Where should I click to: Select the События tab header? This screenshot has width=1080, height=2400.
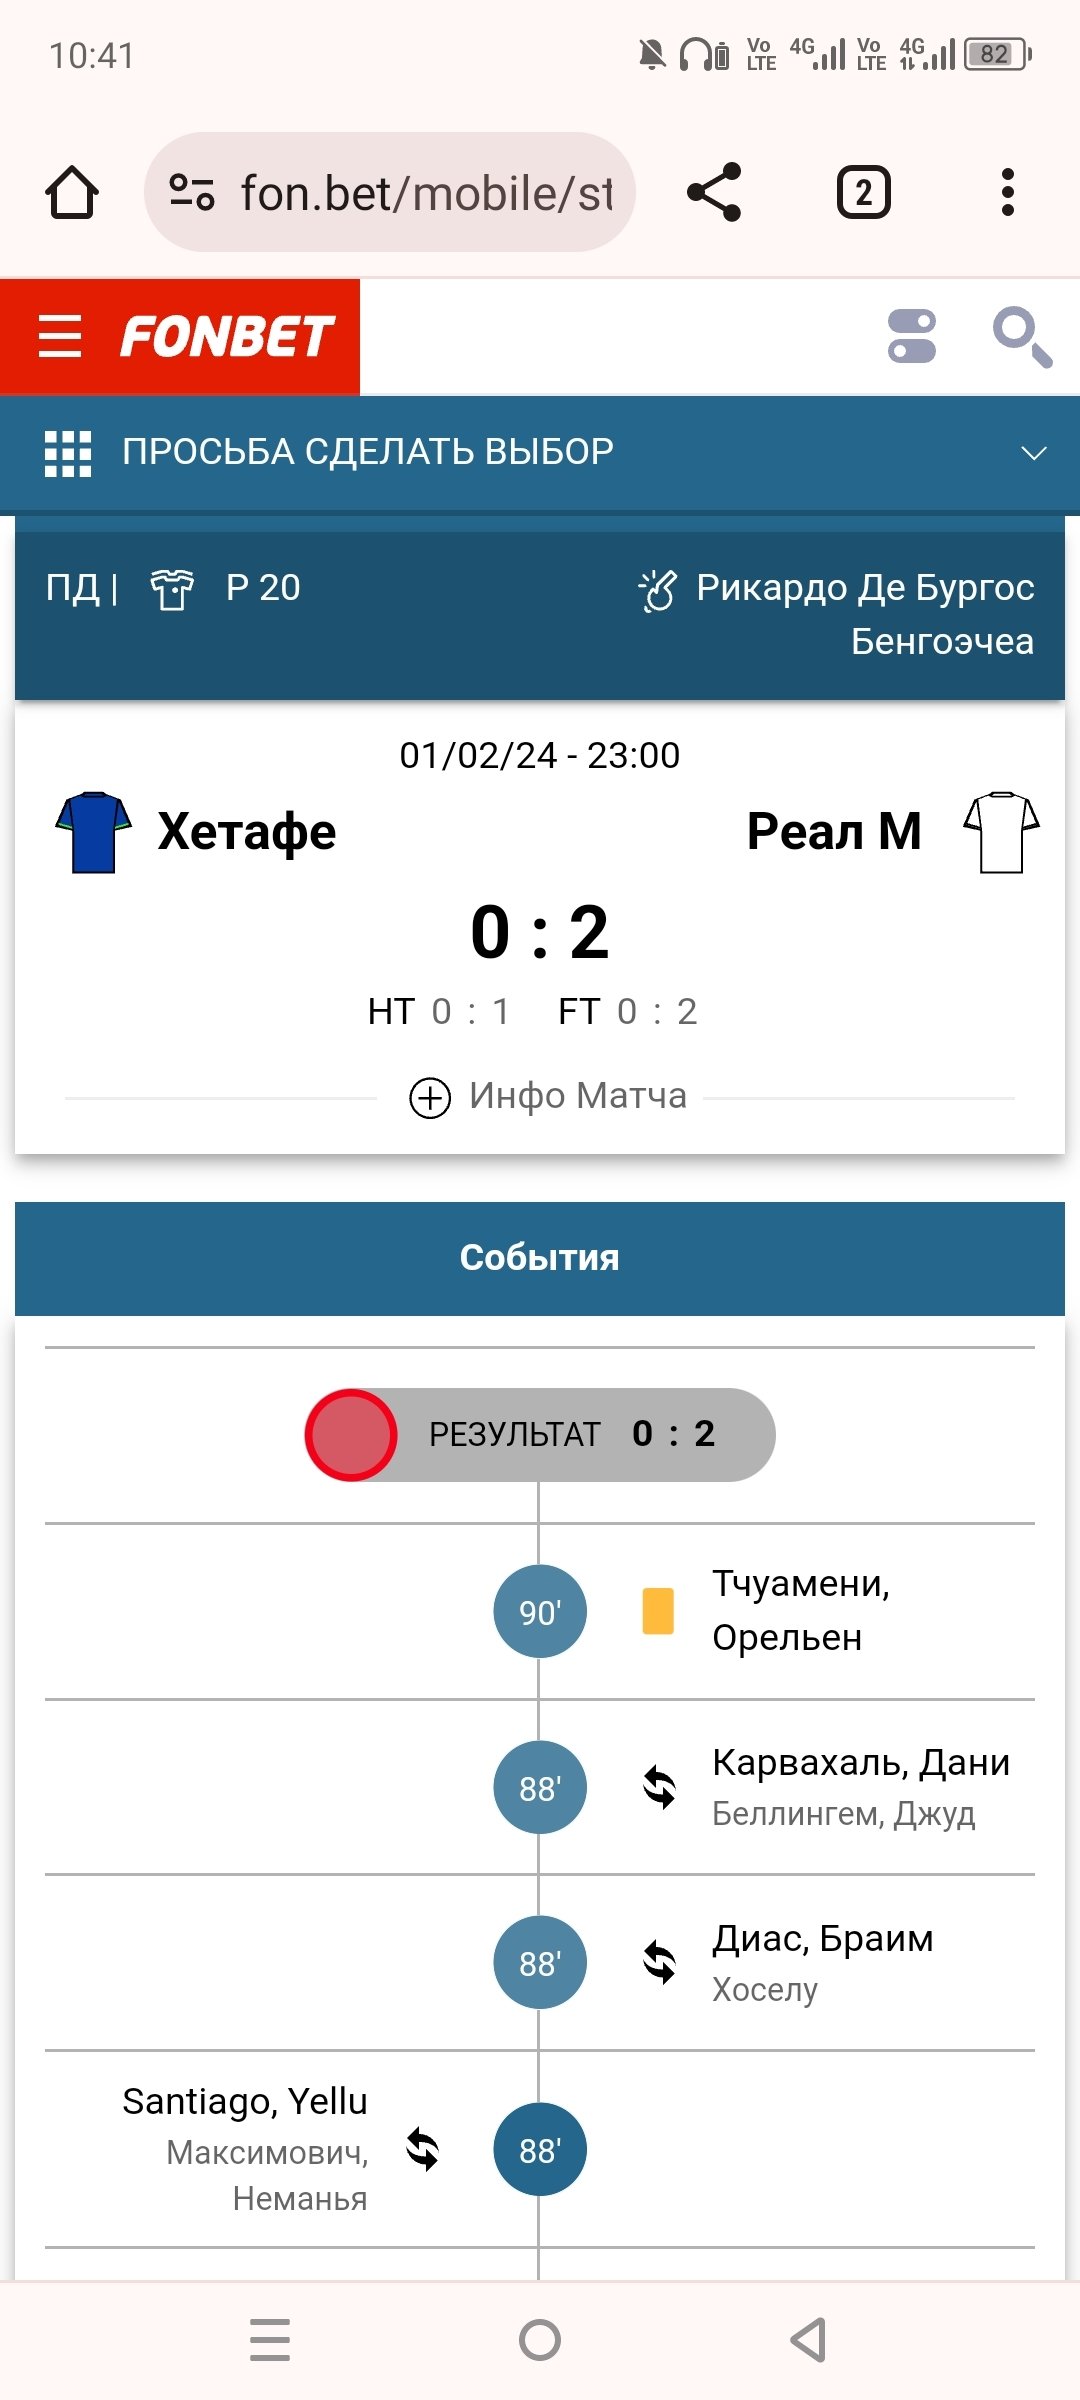[540, 1258]
